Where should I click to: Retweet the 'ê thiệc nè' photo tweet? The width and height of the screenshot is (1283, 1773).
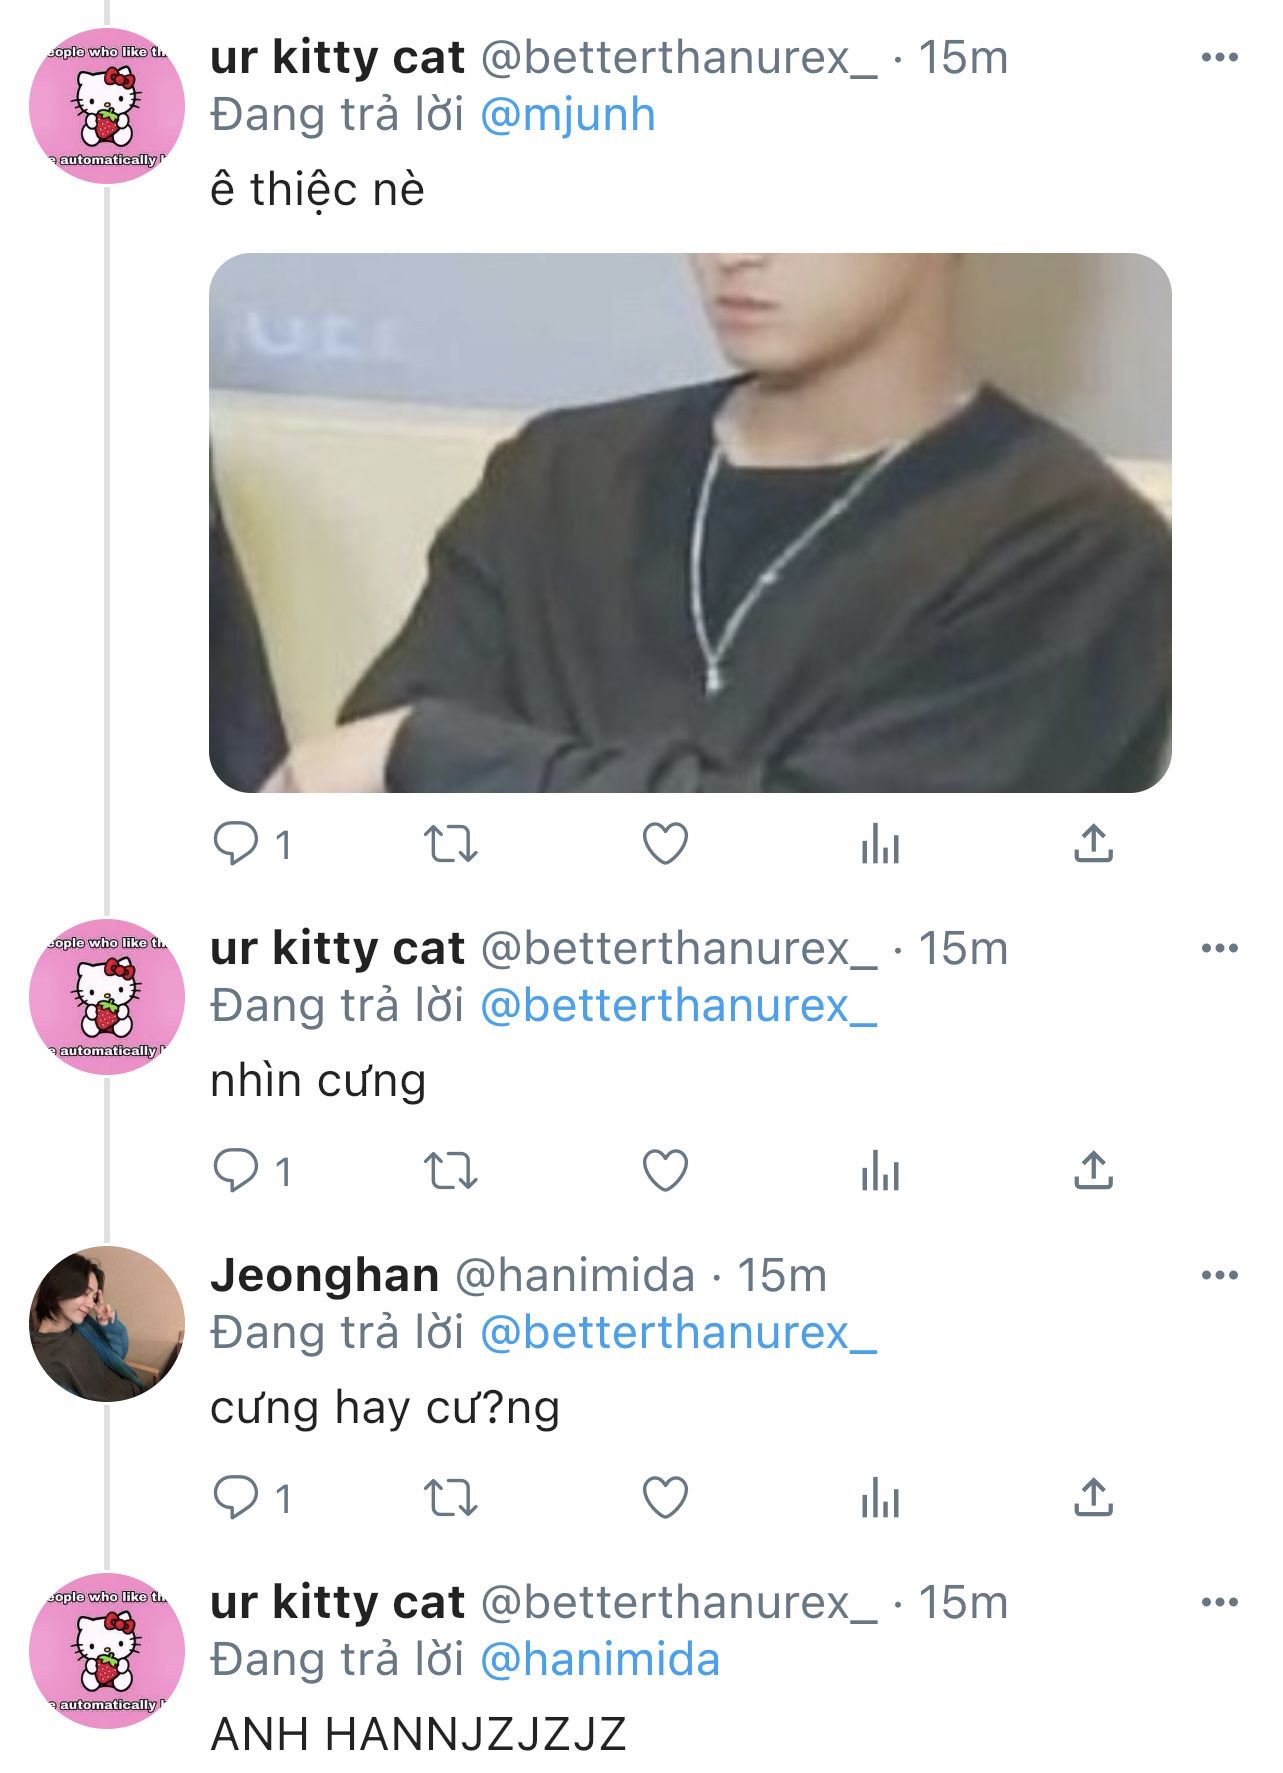point(451,844)
